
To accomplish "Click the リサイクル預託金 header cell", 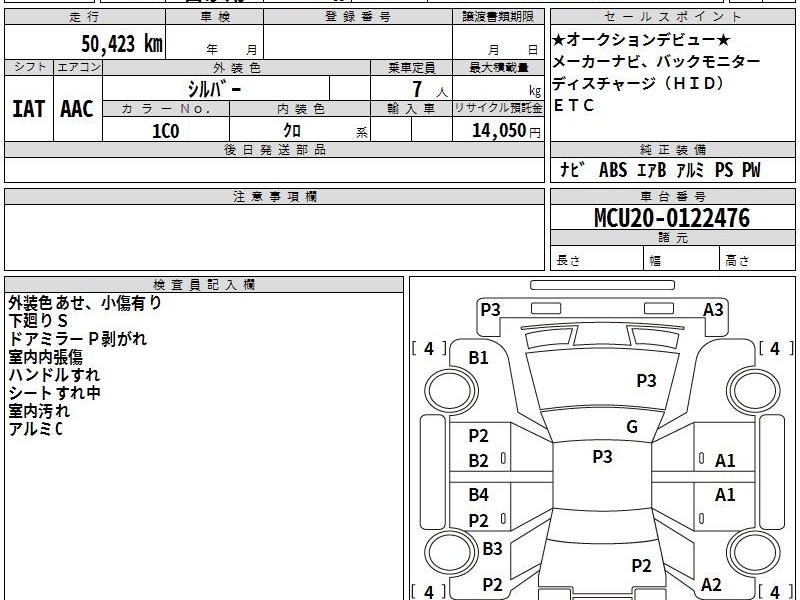I will tap(498, 109).
